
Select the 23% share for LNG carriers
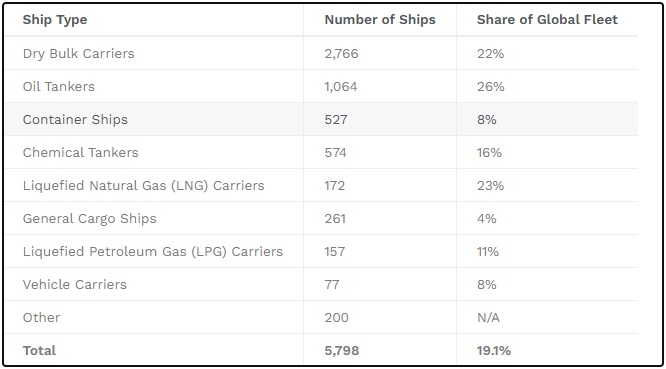(x=491, y=186)
